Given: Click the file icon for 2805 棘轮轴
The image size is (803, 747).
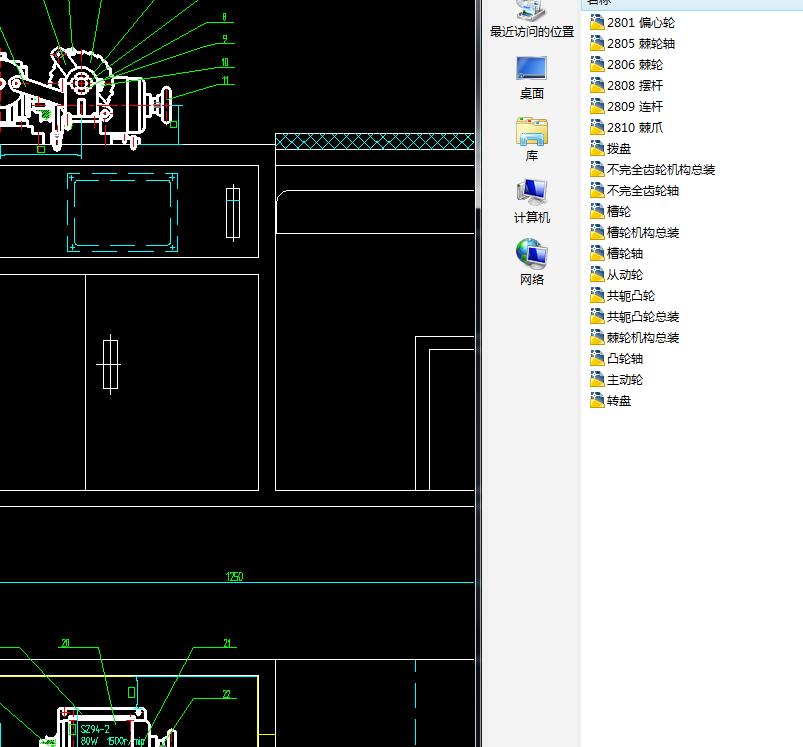Looking at the screenshot, I should pos(597,44).
